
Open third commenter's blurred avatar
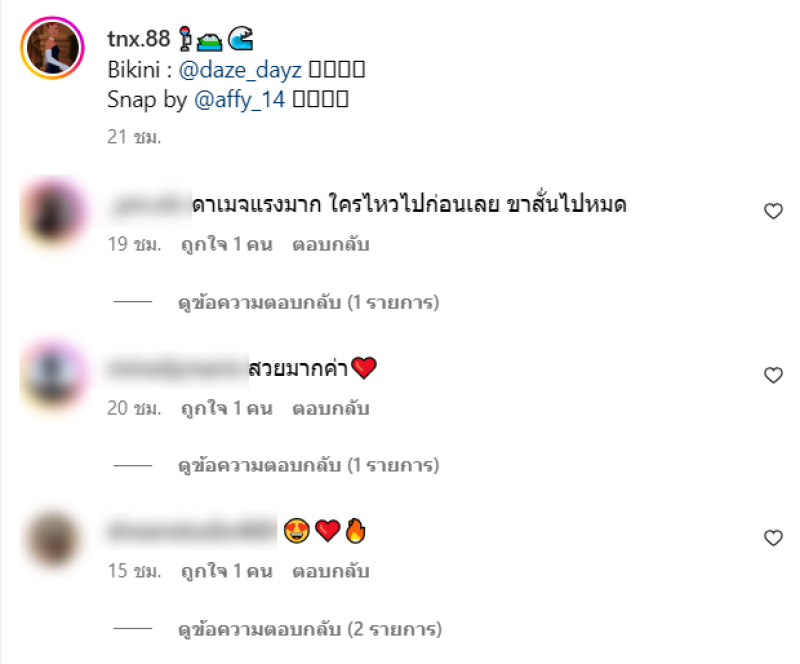point(53,538)
